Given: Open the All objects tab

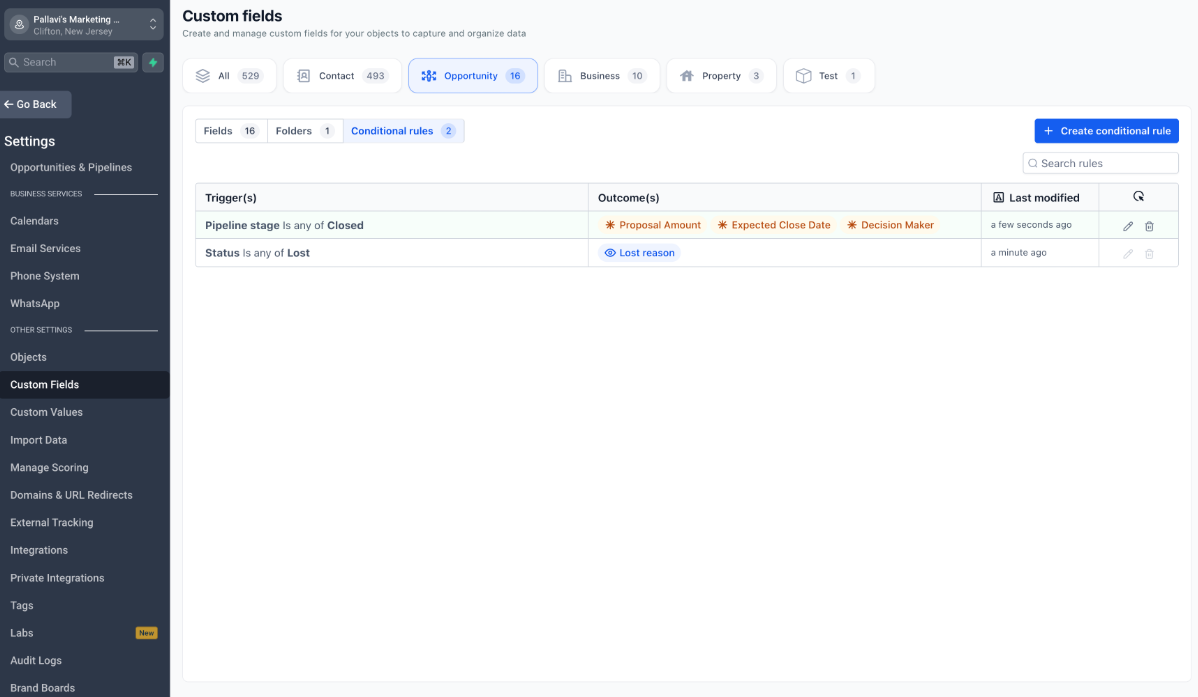Looking at the screenshot, I should 229,76.
